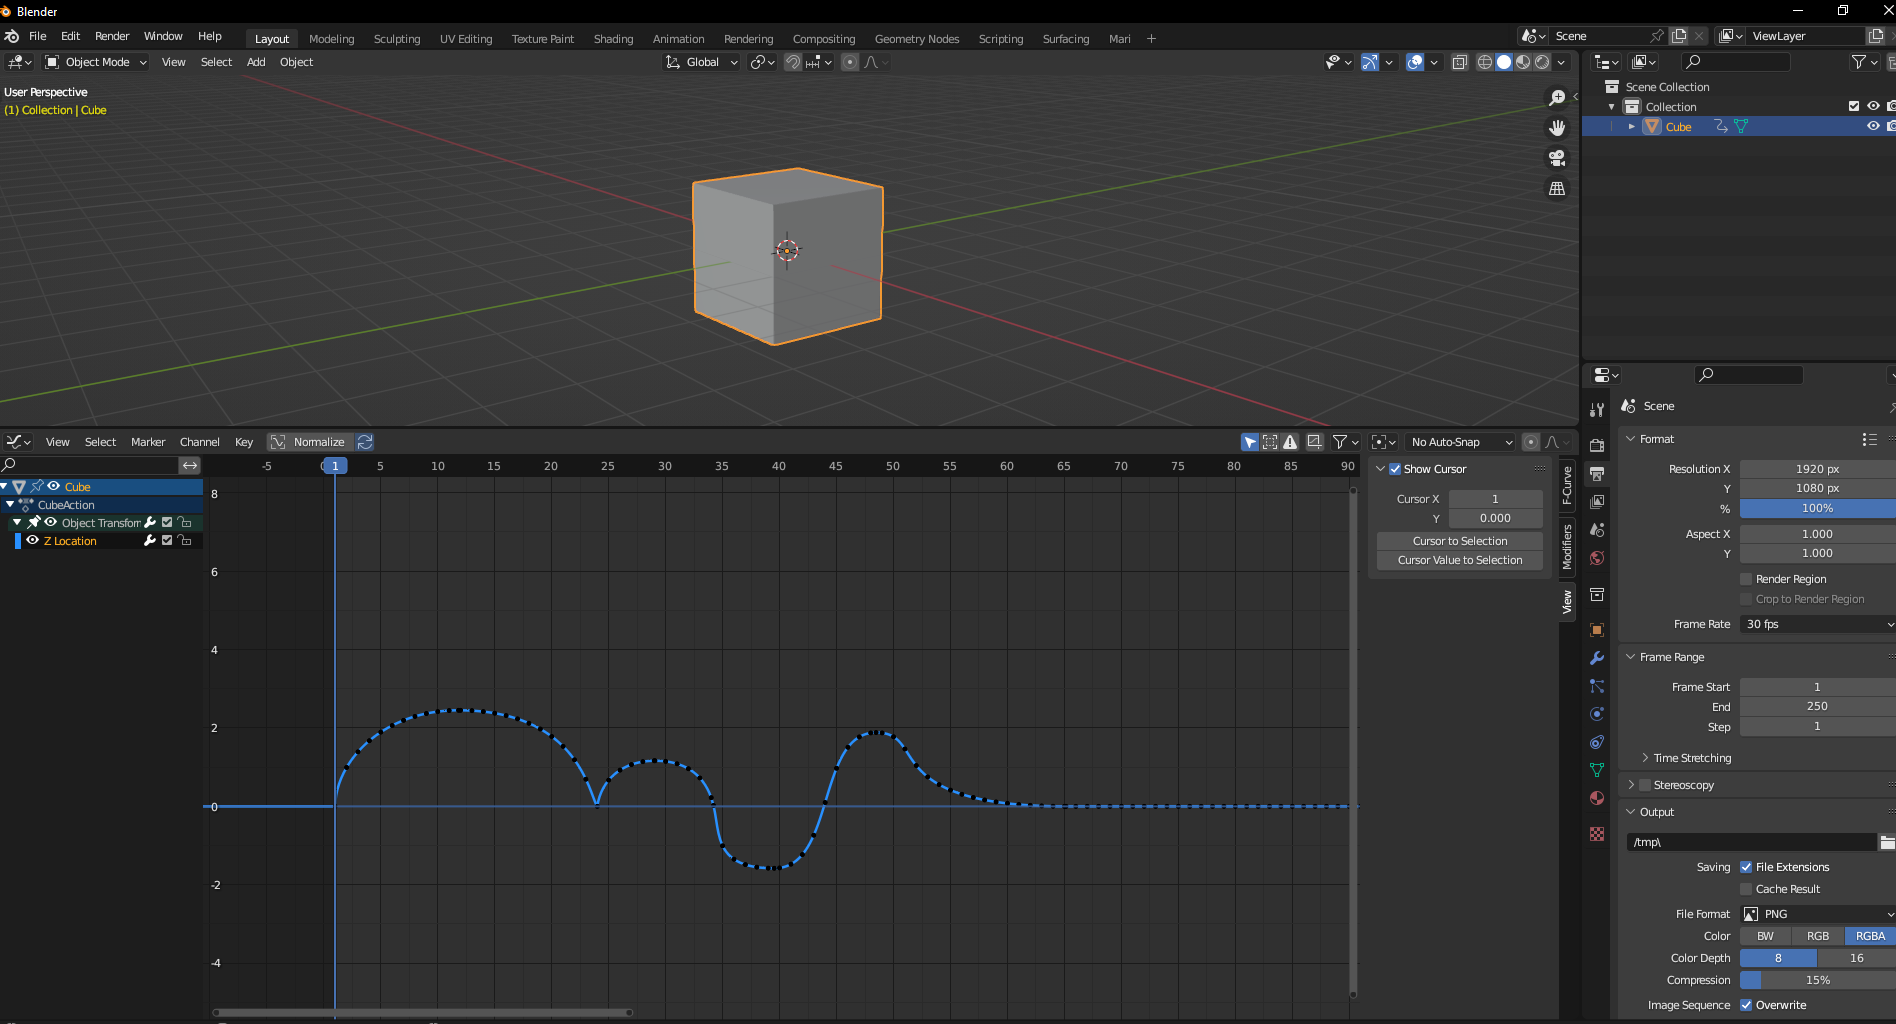Toggle the camera view icon
The height and width of the screenshot is (1024, 1896).
(x=1557, y=158)
